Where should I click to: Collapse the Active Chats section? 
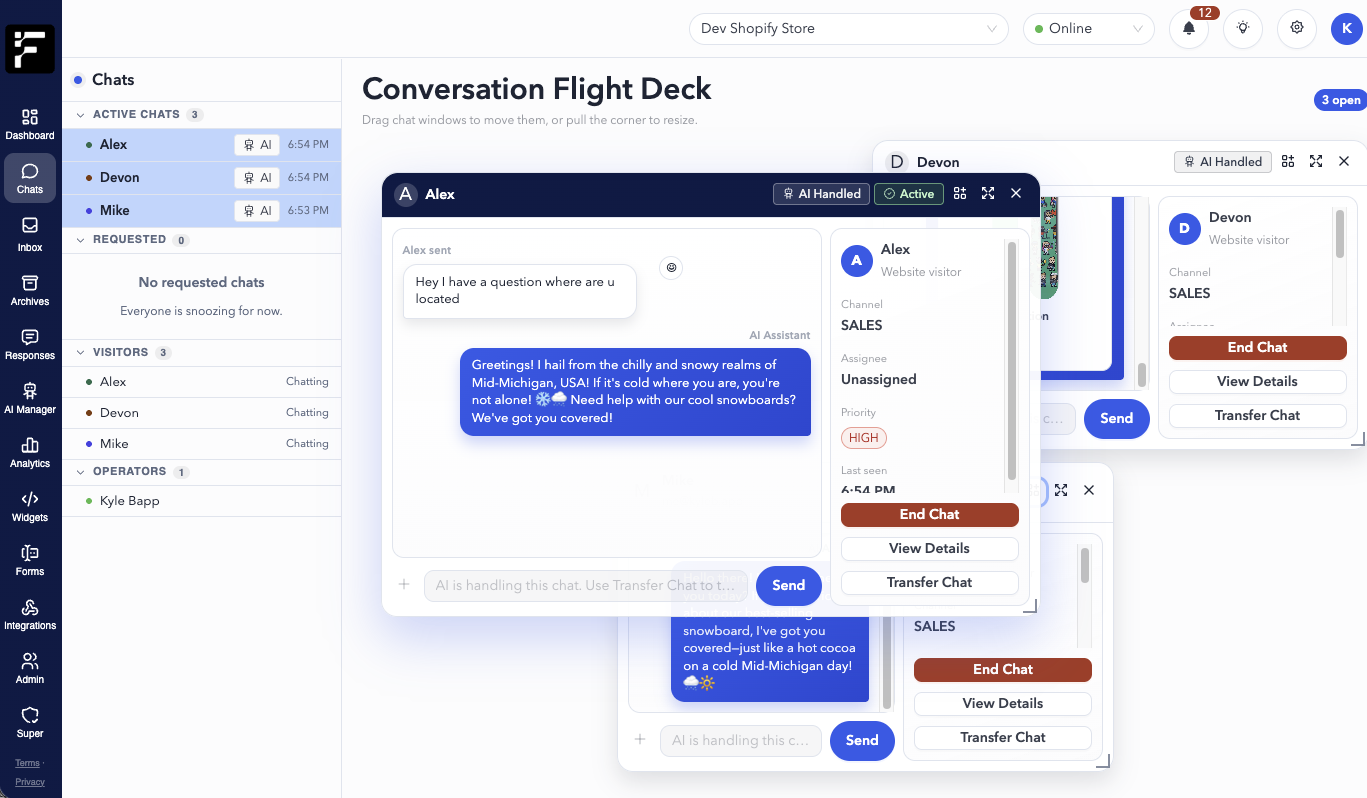pyautogui.click(x=79, y=114)
